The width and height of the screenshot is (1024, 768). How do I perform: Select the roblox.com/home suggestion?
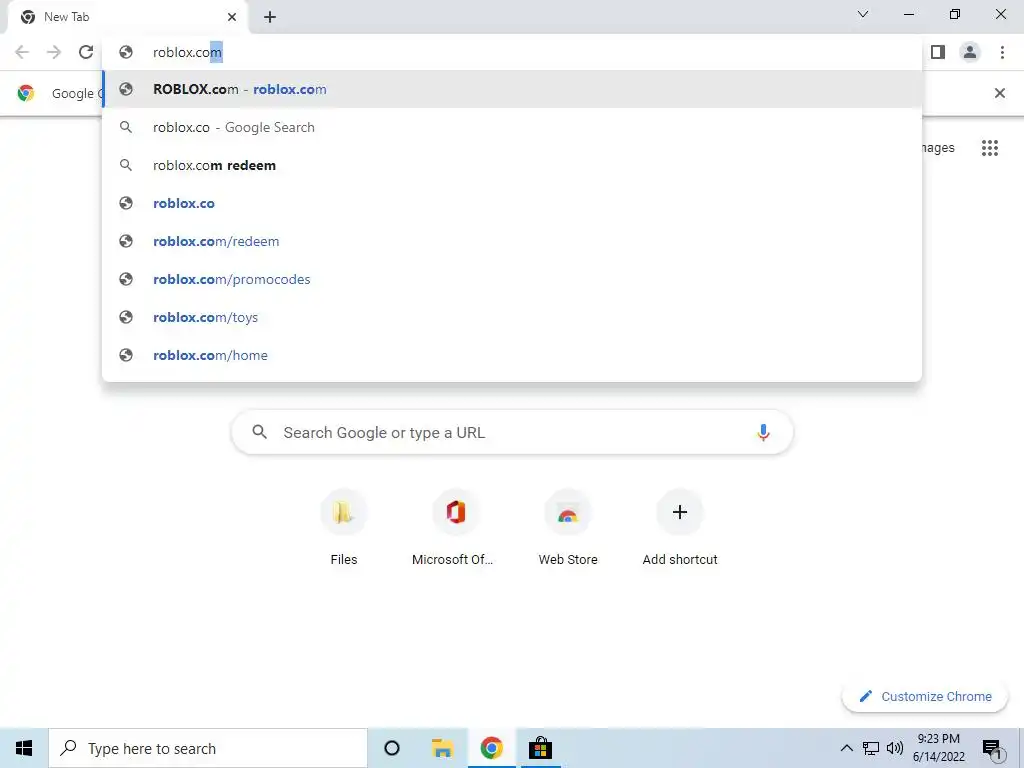[x=512, y=355]
